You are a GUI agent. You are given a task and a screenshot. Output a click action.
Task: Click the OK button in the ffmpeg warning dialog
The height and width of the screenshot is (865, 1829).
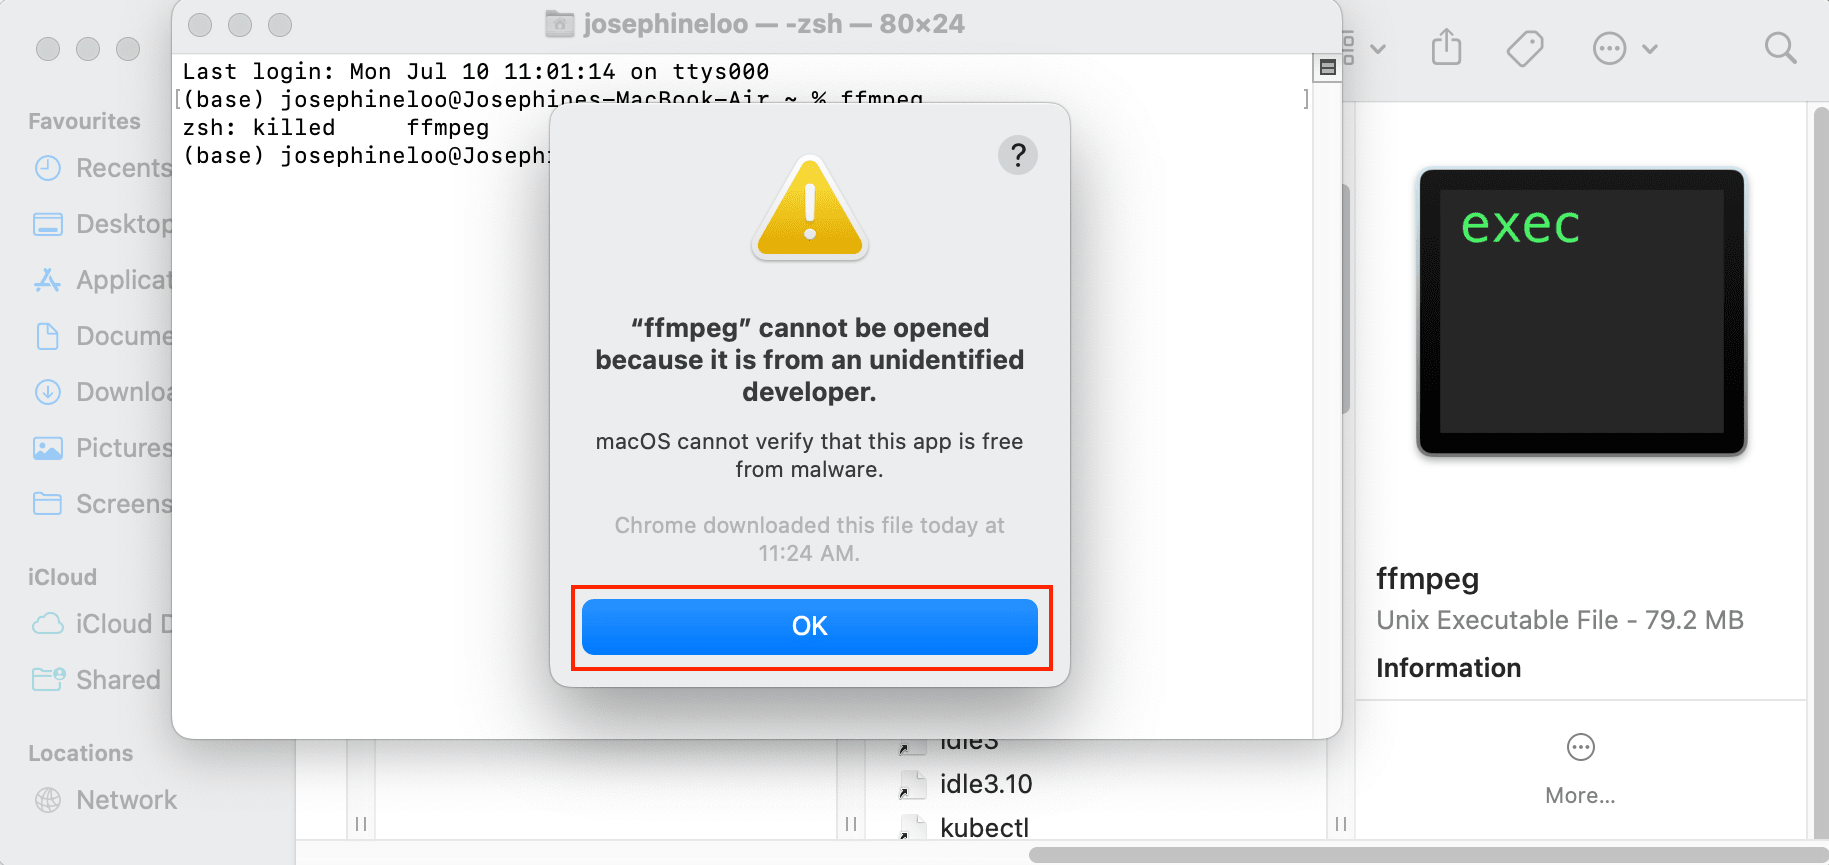tap(809, 627)
